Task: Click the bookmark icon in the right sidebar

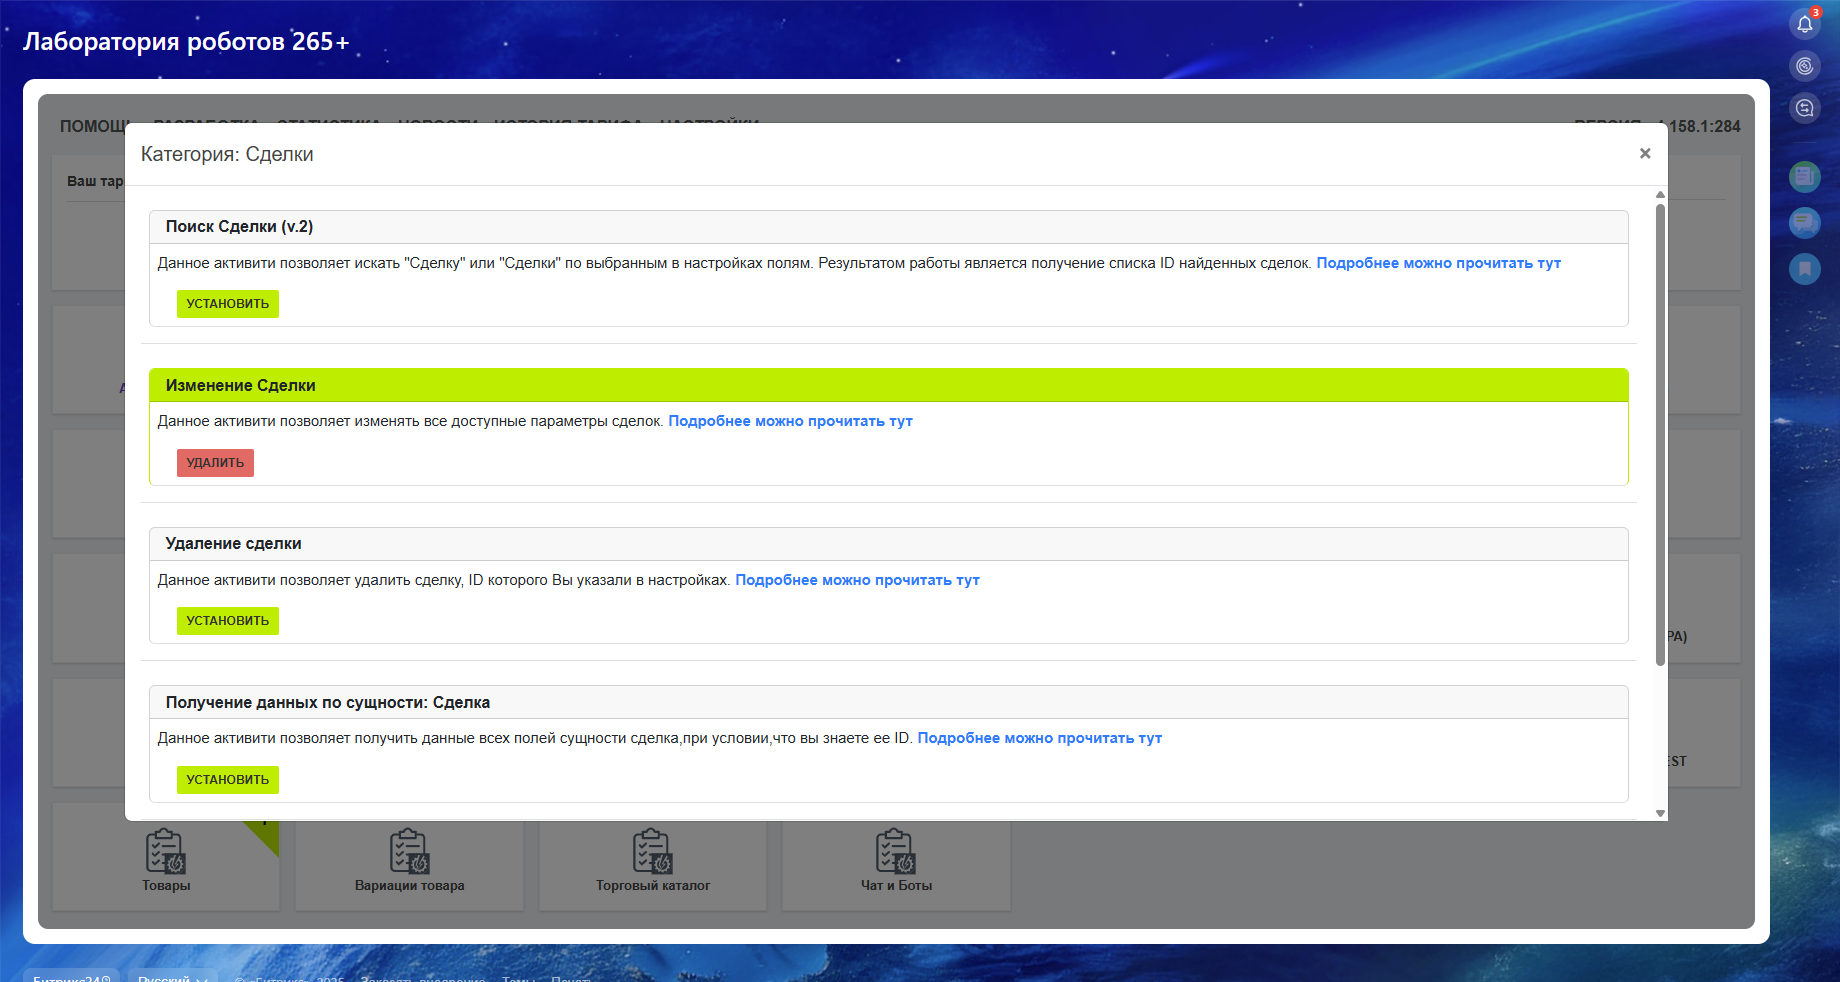Action: (x=1805, y=268)
